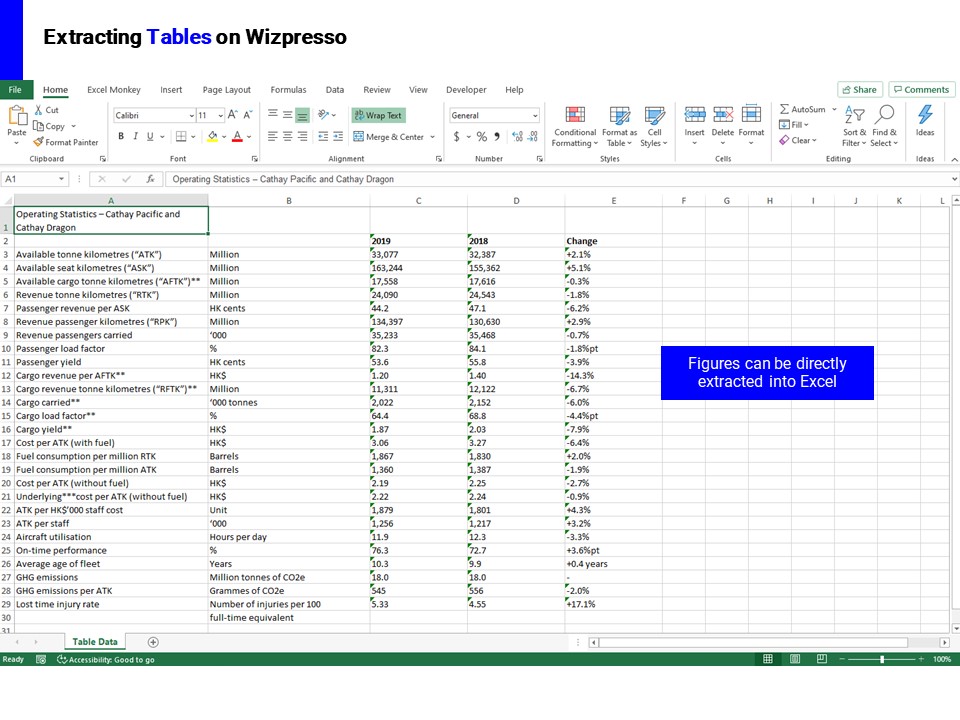
Task: Toggle Bottom Align vertical alignment
Action: pyautogui.click(x=302, y=115)
